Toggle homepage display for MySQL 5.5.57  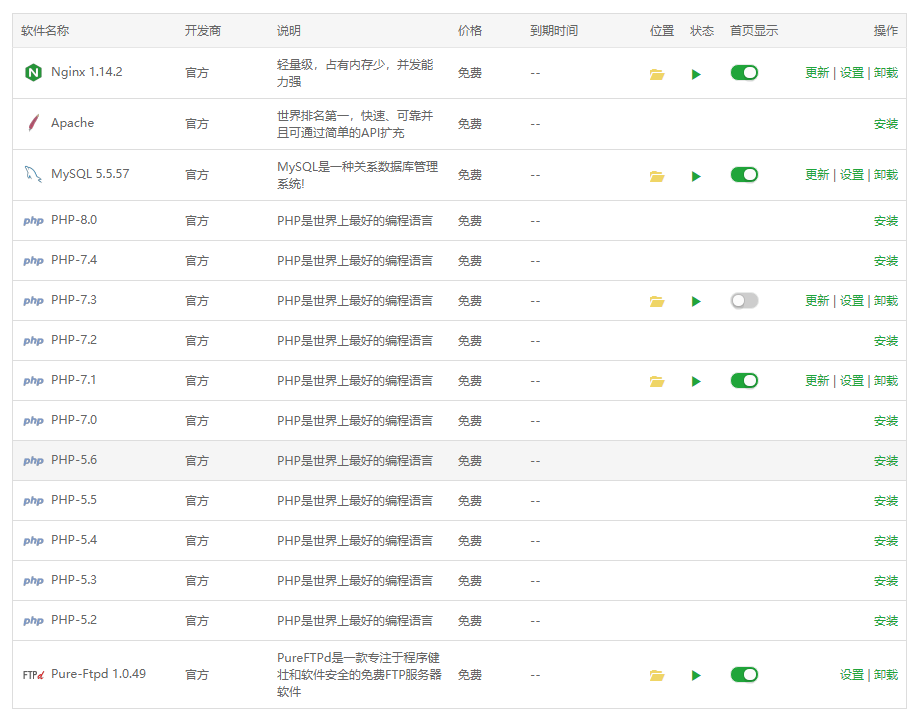(744, 175)
